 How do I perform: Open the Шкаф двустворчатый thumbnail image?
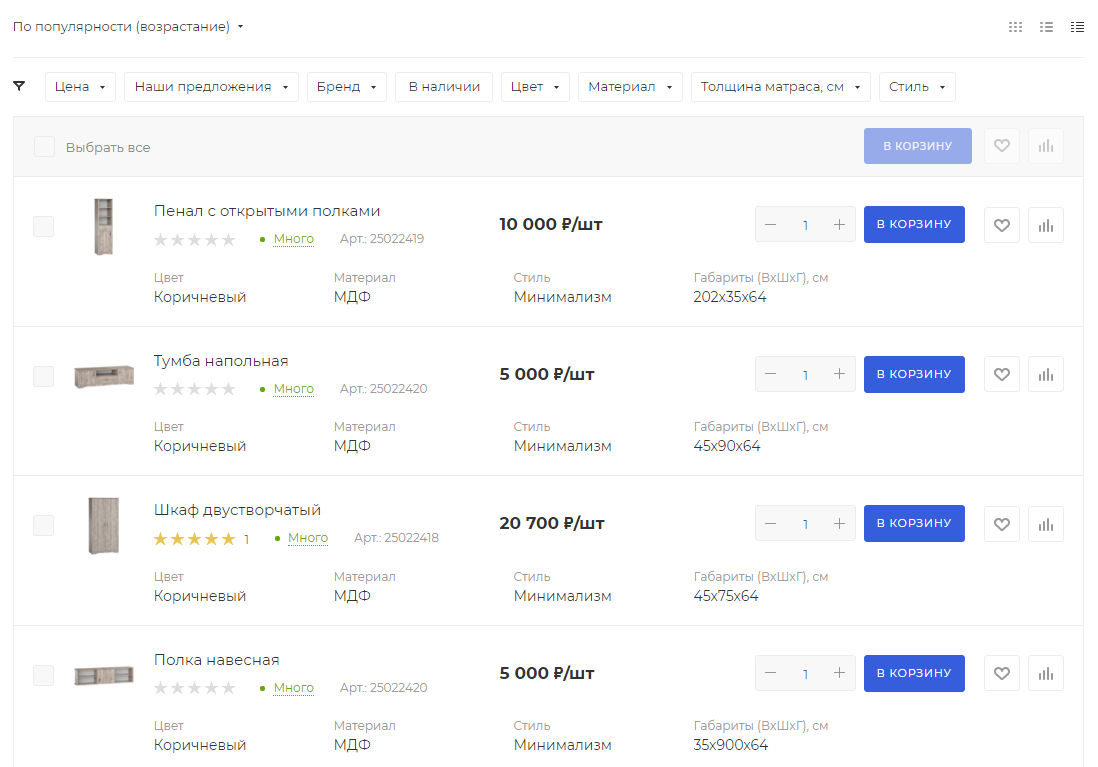[x=104, y=525]
